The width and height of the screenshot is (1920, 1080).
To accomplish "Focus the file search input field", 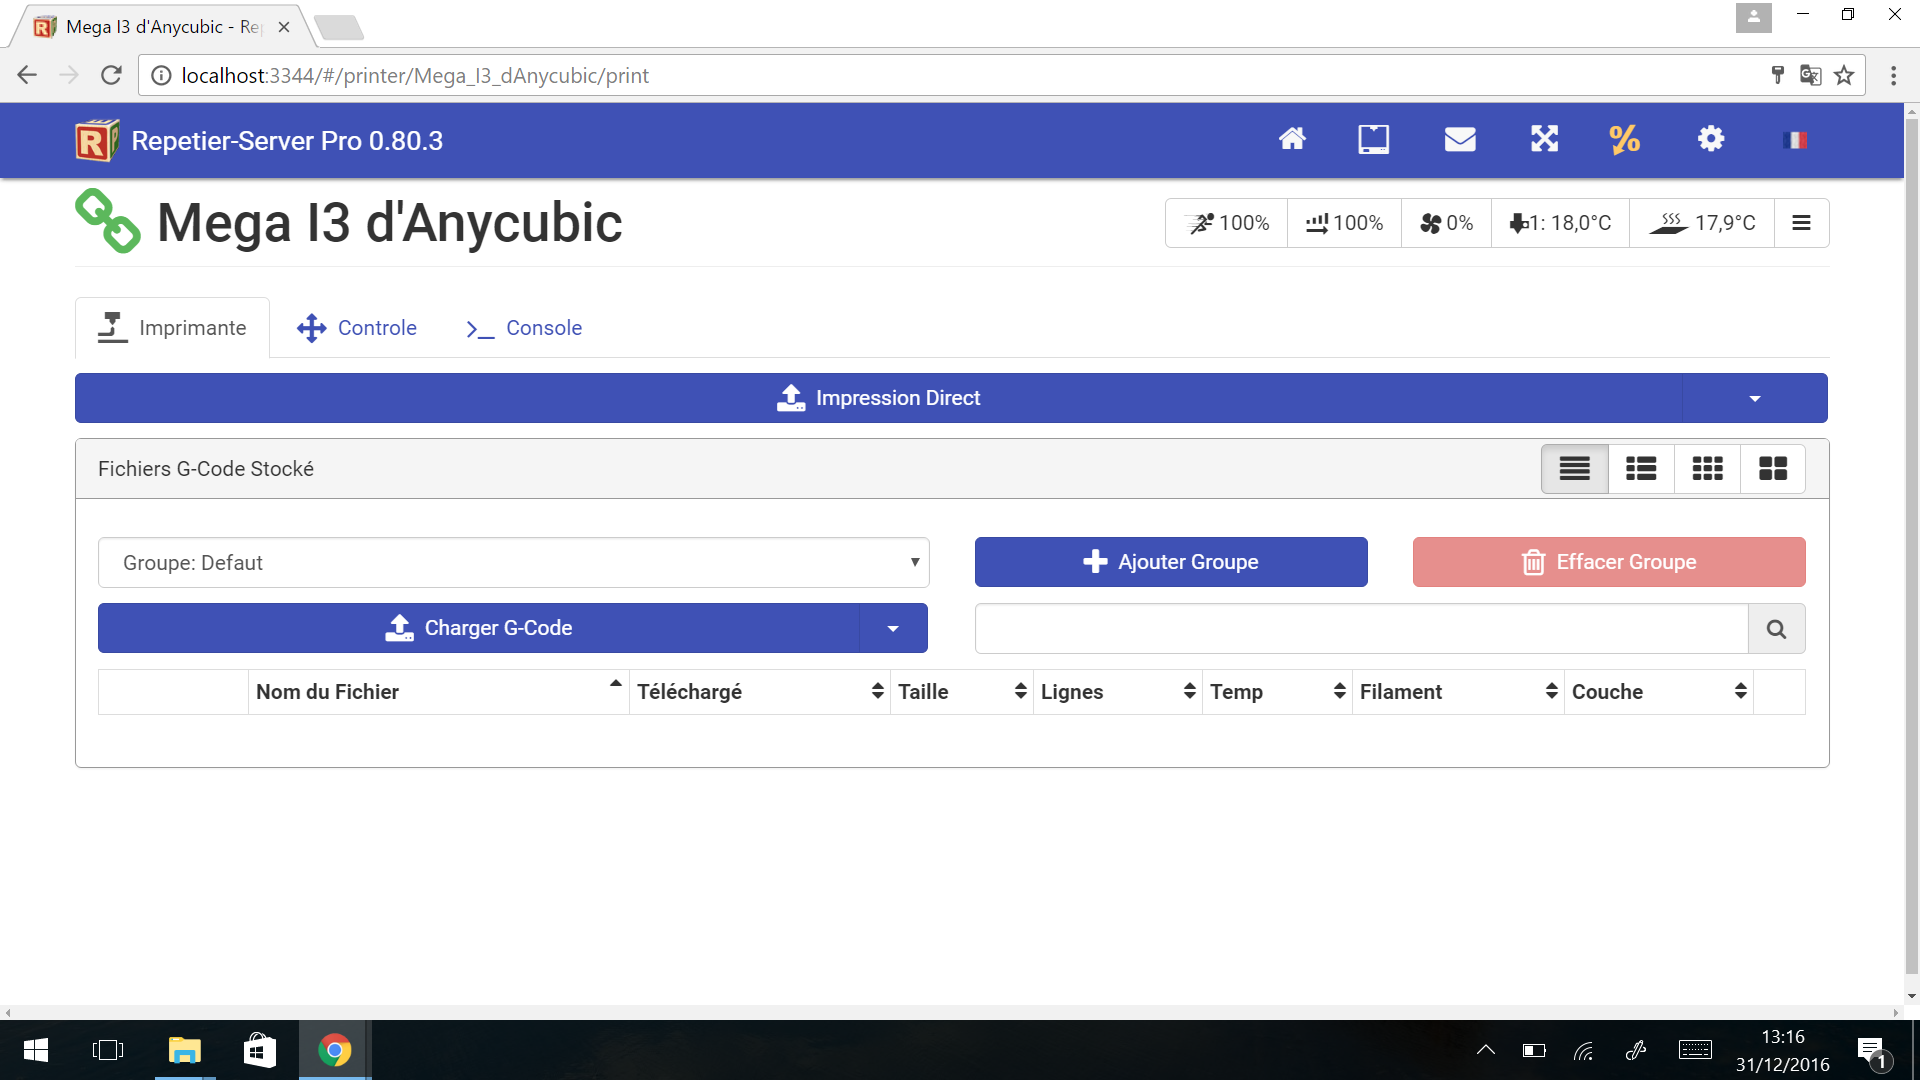I will pyautogui.click(x=1361, y=629).
